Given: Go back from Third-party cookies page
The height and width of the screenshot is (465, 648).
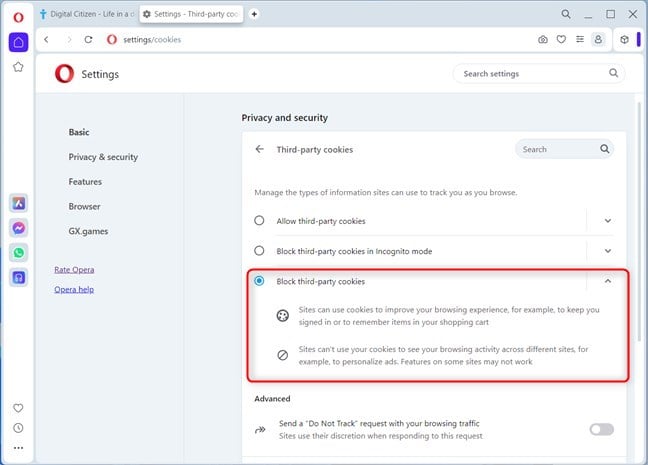Looking at the screenshot, I should [x=260, y=149].
